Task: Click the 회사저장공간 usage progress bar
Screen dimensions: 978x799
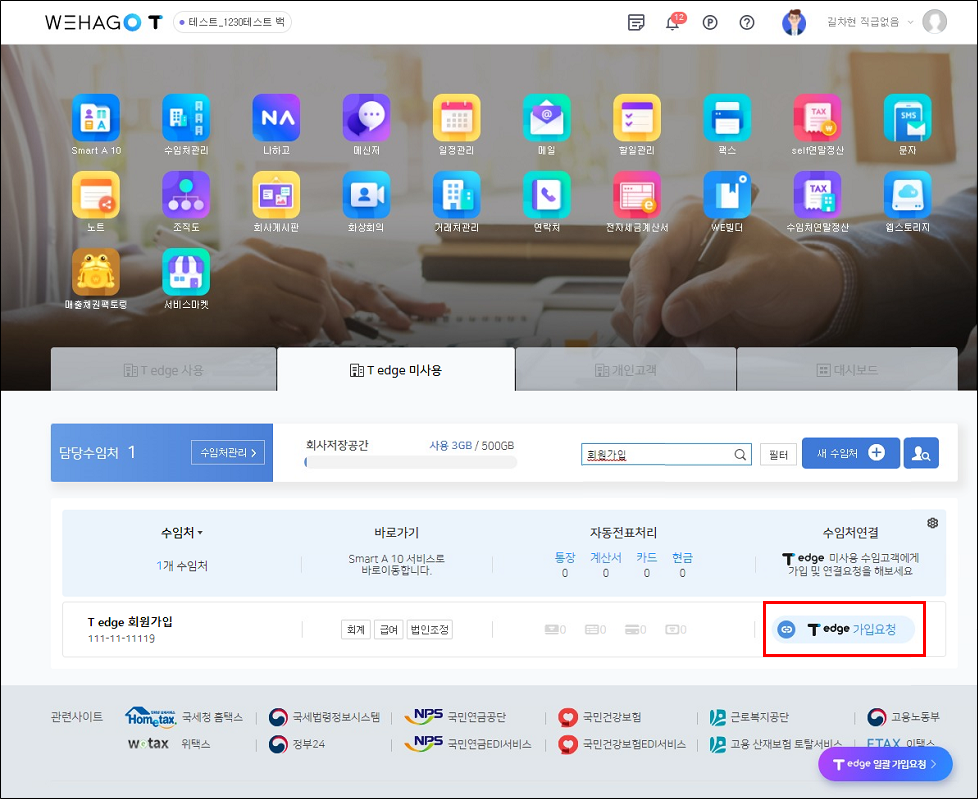Action: 410,463
